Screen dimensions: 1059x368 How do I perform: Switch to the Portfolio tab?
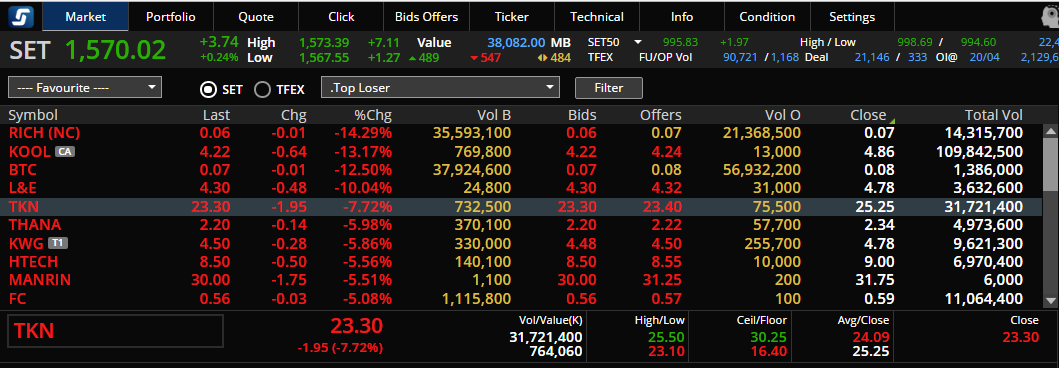171,17
